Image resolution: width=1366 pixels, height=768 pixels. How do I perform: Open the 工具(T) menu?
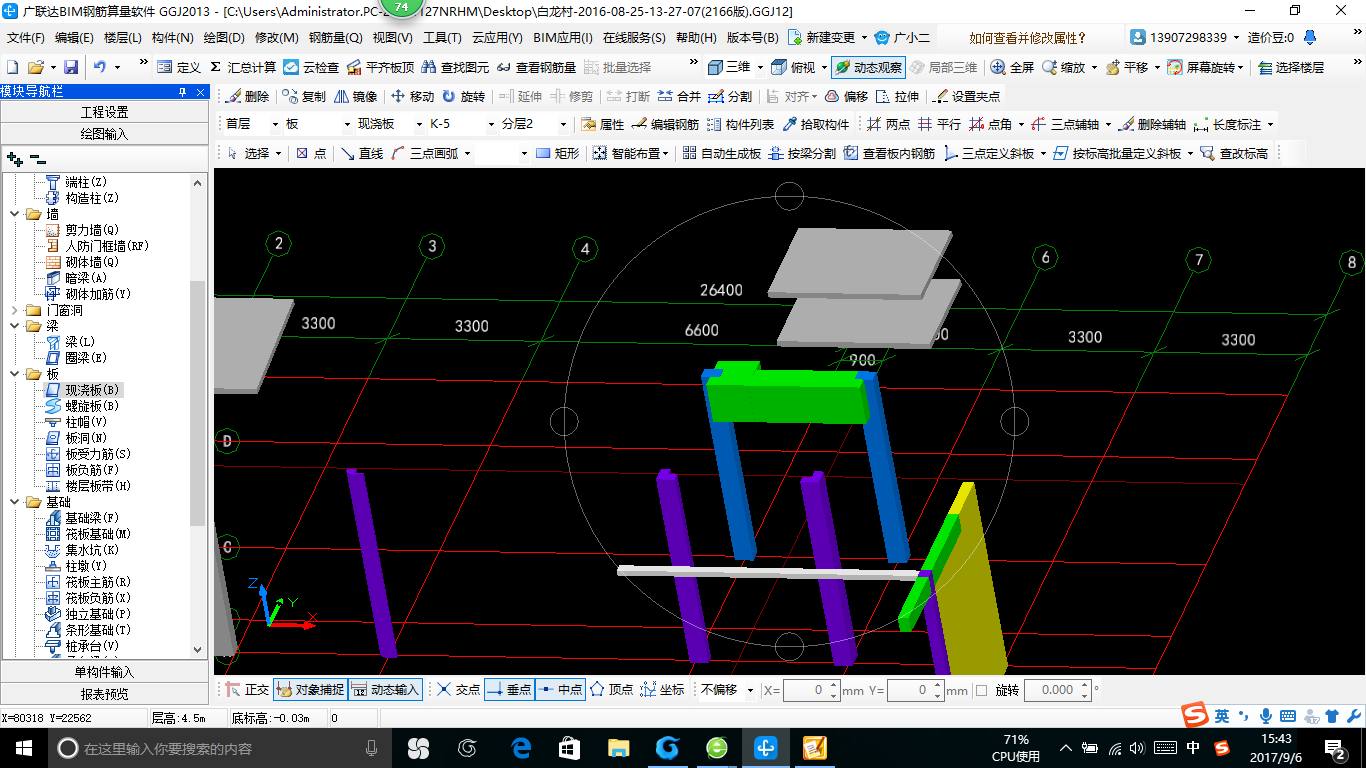pyautogui.click(x=442, y=38)
